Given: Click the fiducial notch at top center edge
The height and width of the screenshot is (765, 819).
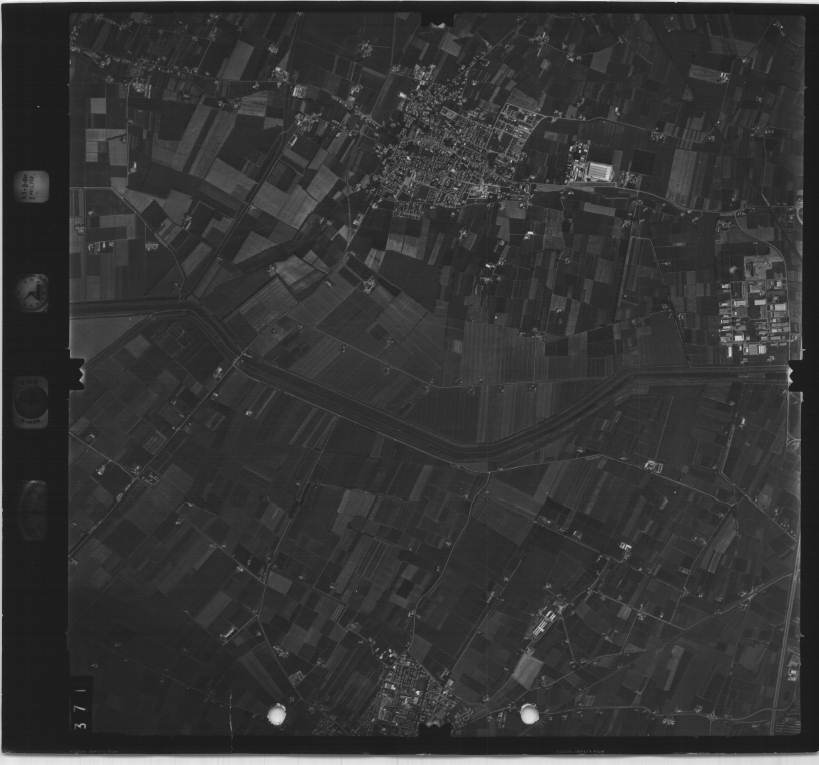Looking at the screenshot, I should (437, 19).
